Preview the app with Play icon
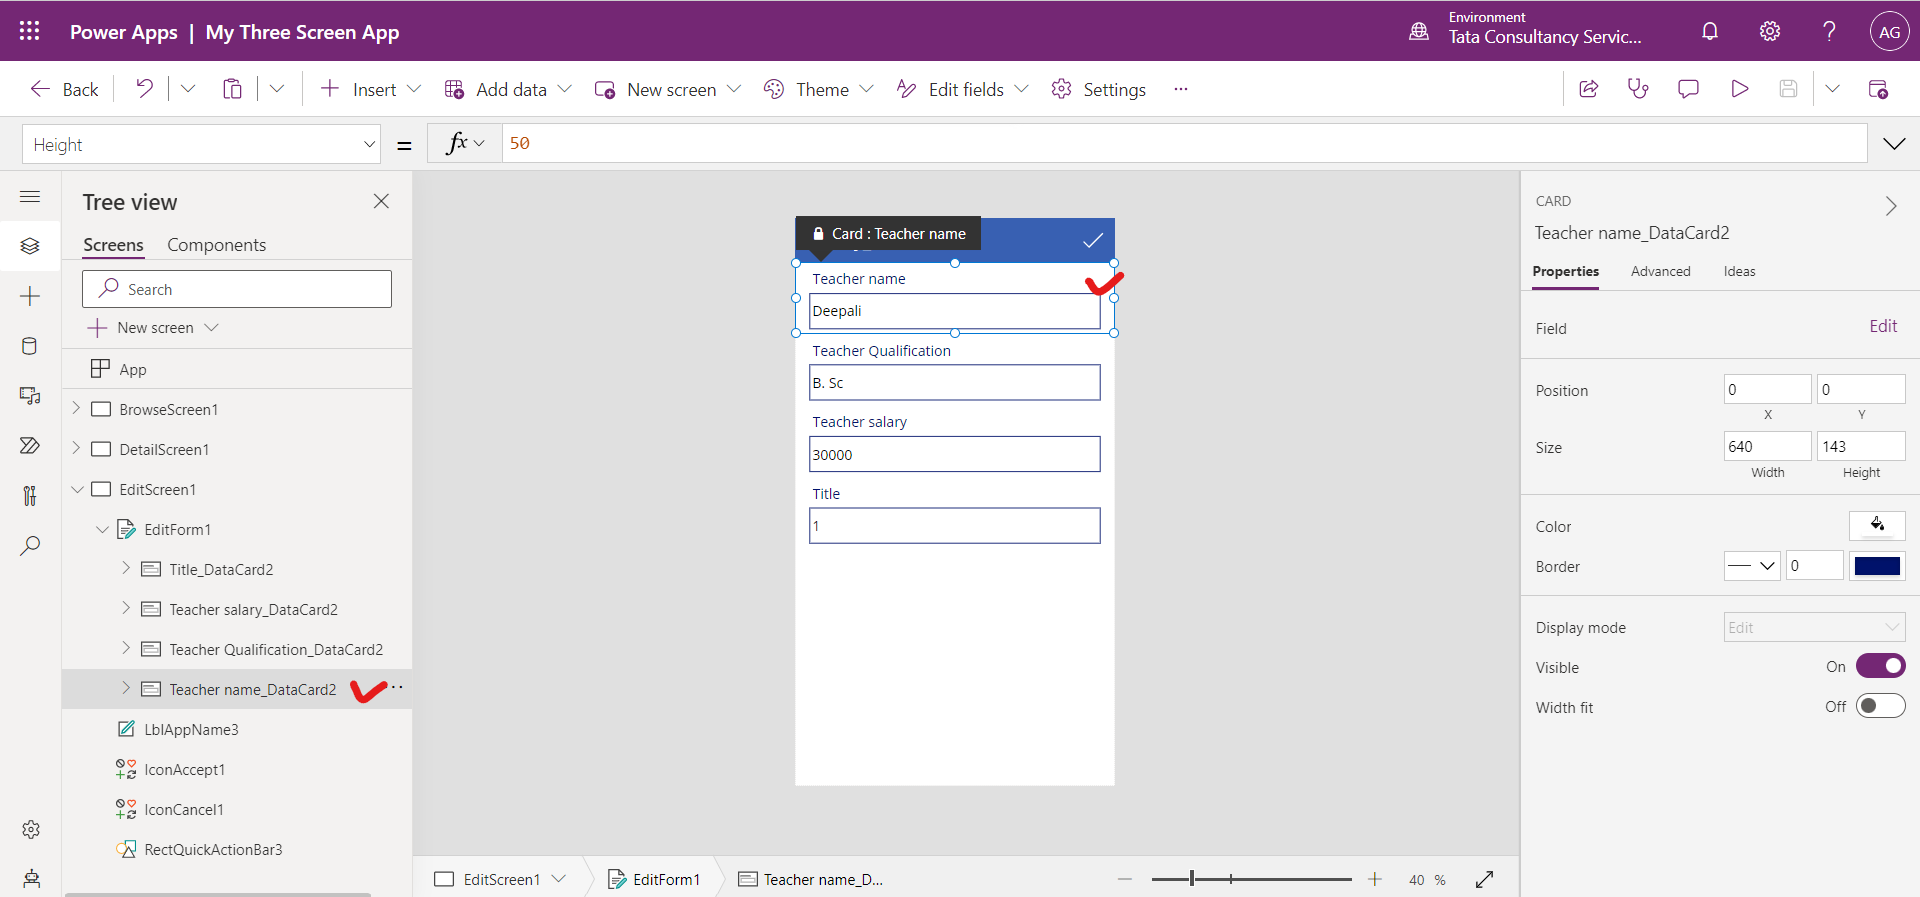 (x=1739, y=89)
